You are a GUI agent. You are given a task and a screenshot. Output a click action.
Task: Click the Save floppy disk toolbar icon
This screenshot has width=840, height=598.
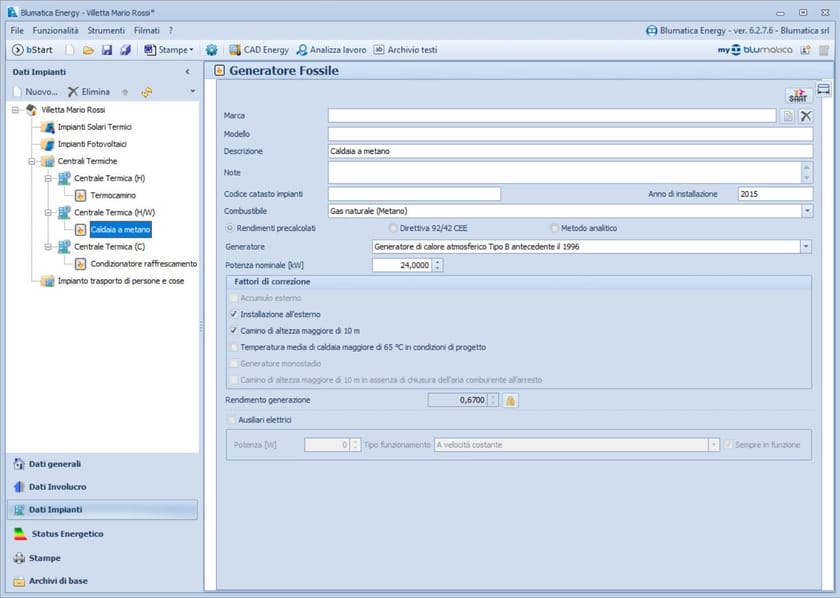coord(107,50)
